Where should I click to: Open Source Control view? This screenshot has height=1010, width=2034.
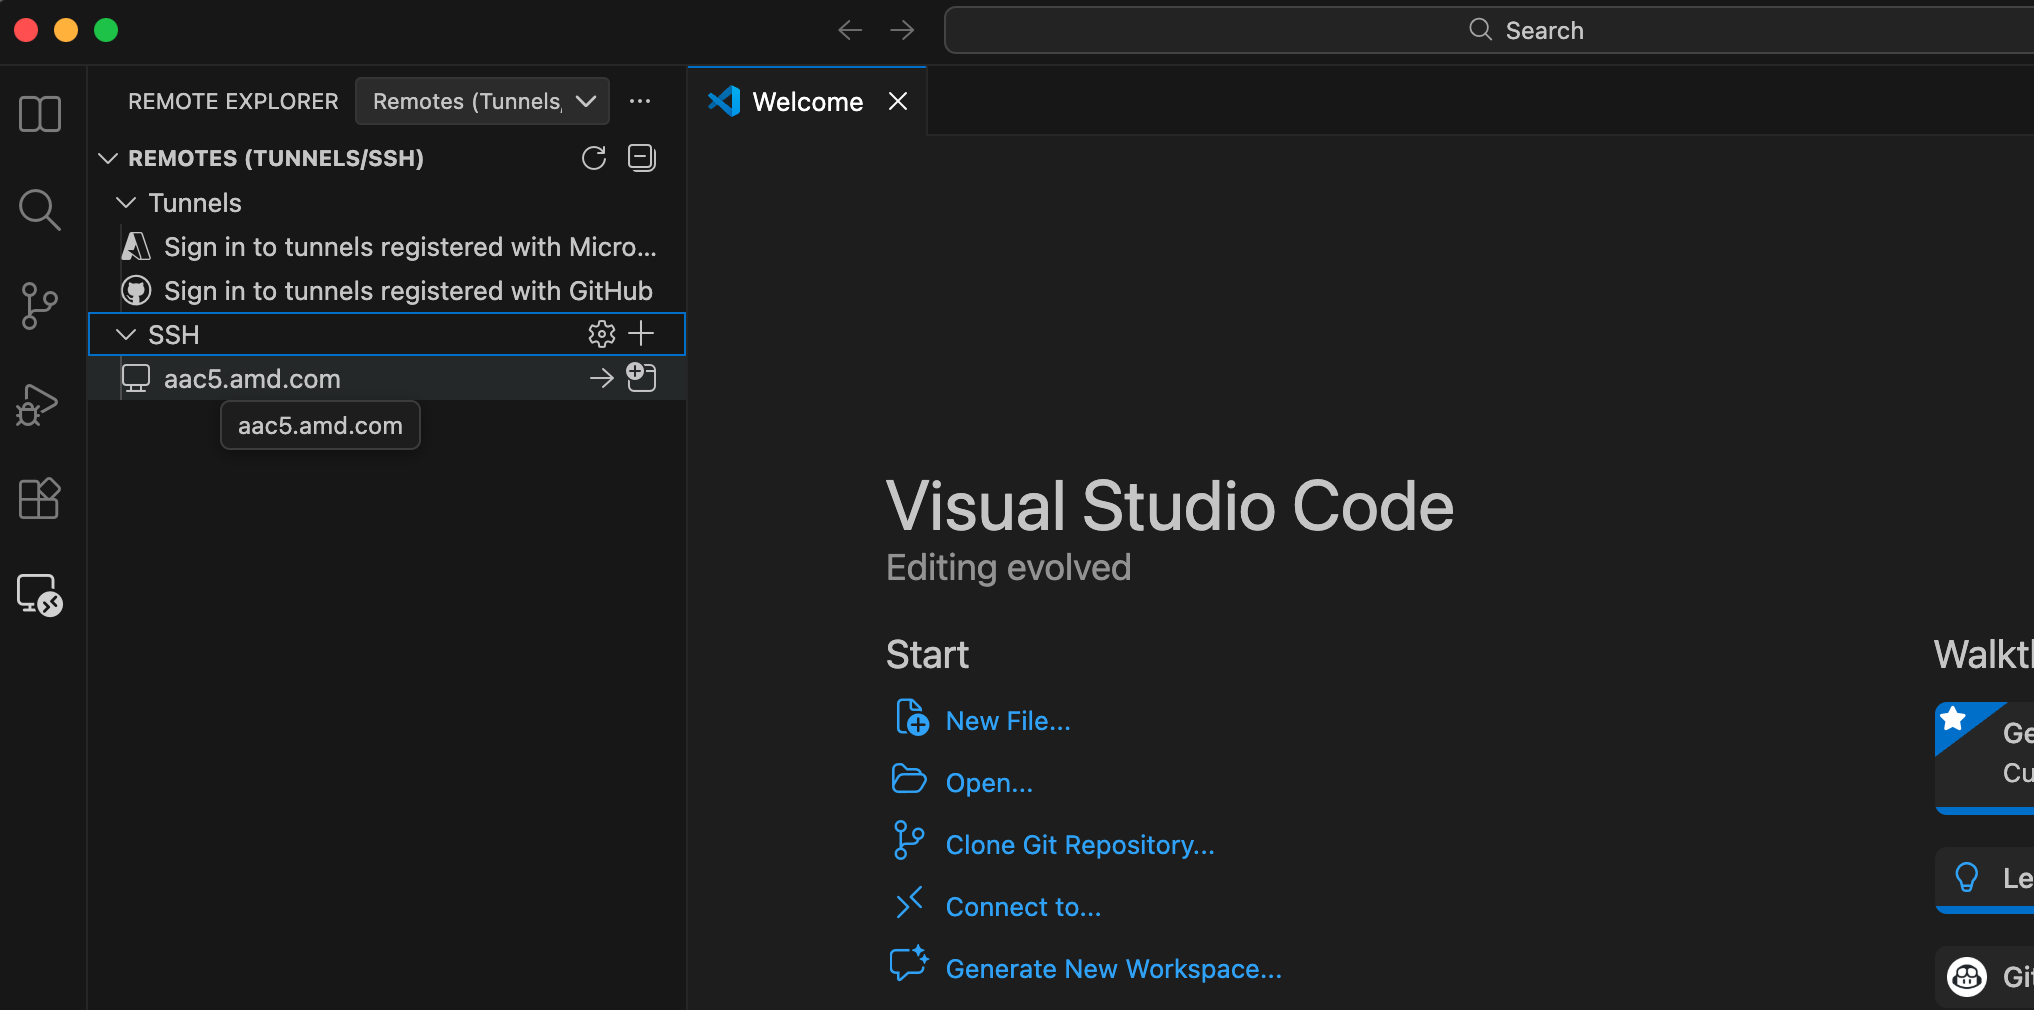pyautogui.click(x=40, y=306)
